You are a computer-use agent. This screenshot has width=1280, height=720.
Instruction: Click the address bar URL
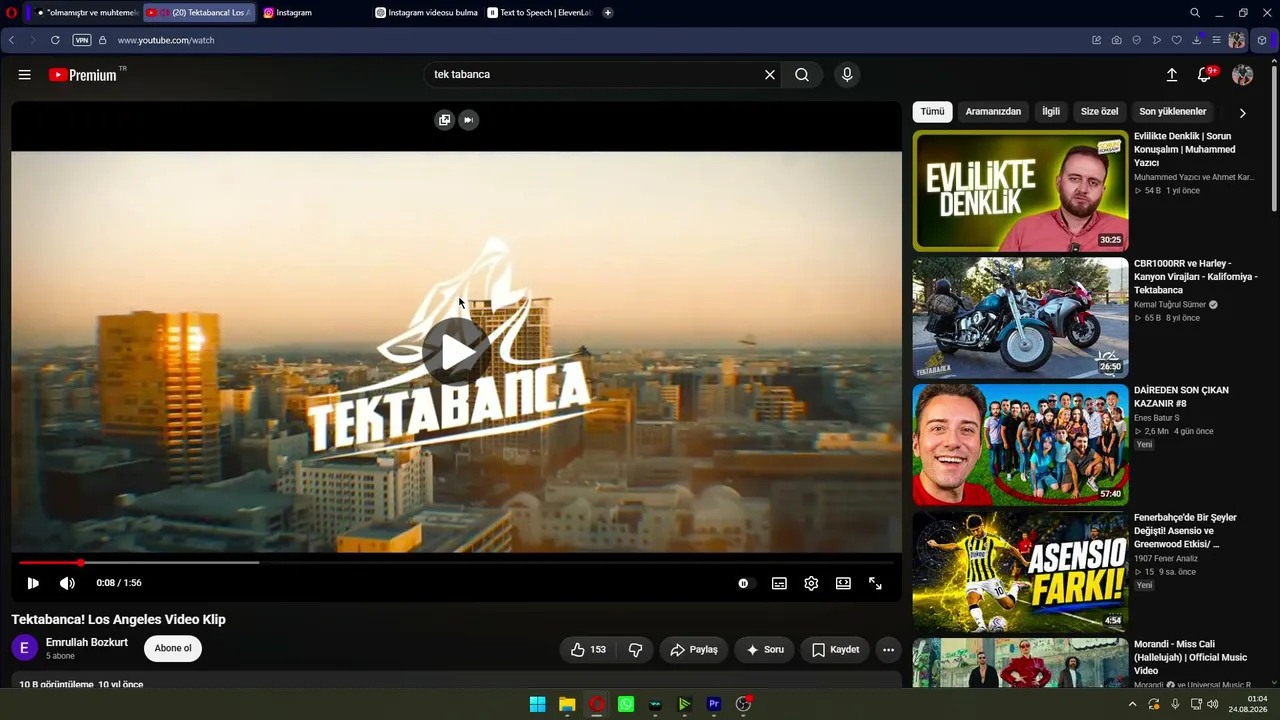166,40
